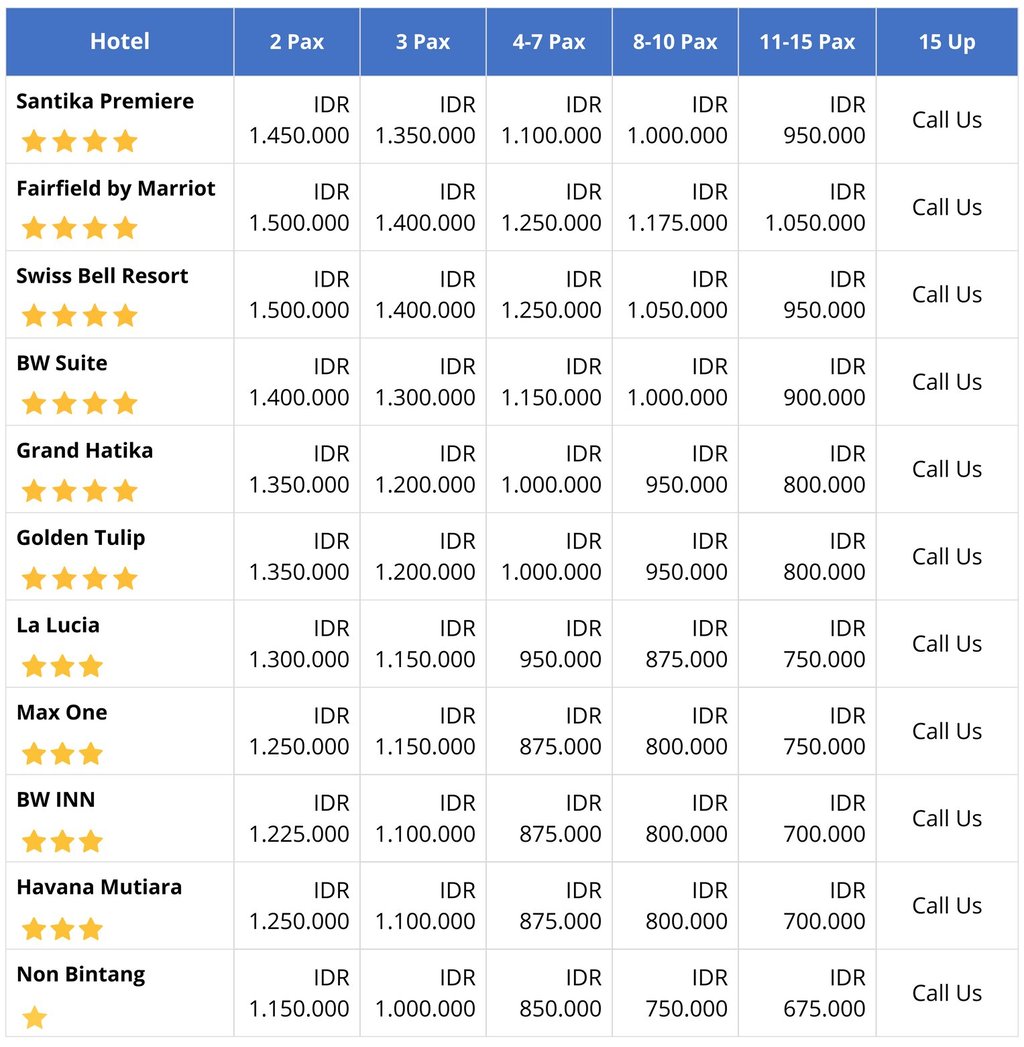Click the 2 Pax column header
1024x1047 pixels.
coord(297,41)
